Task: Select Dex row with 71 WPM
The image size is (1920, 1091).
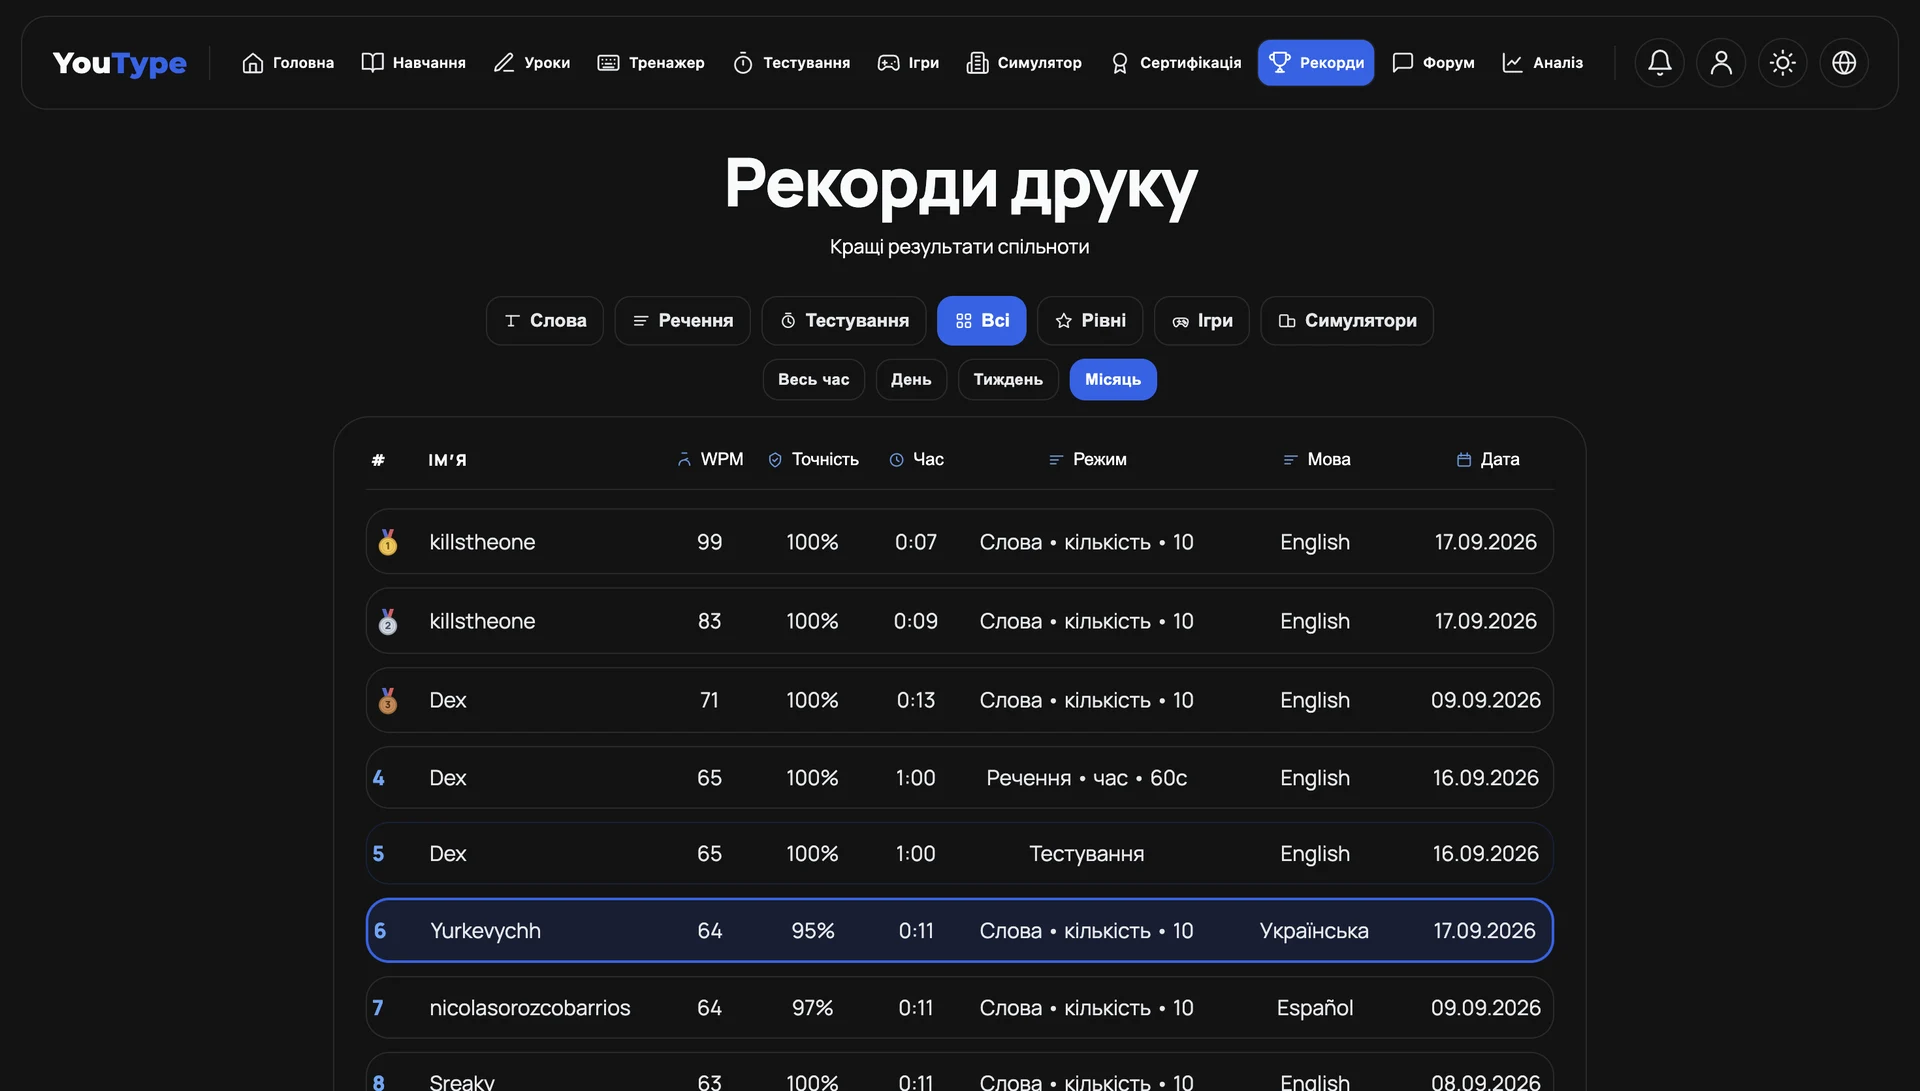Action: pyautogui.click(x=960, y=700)
